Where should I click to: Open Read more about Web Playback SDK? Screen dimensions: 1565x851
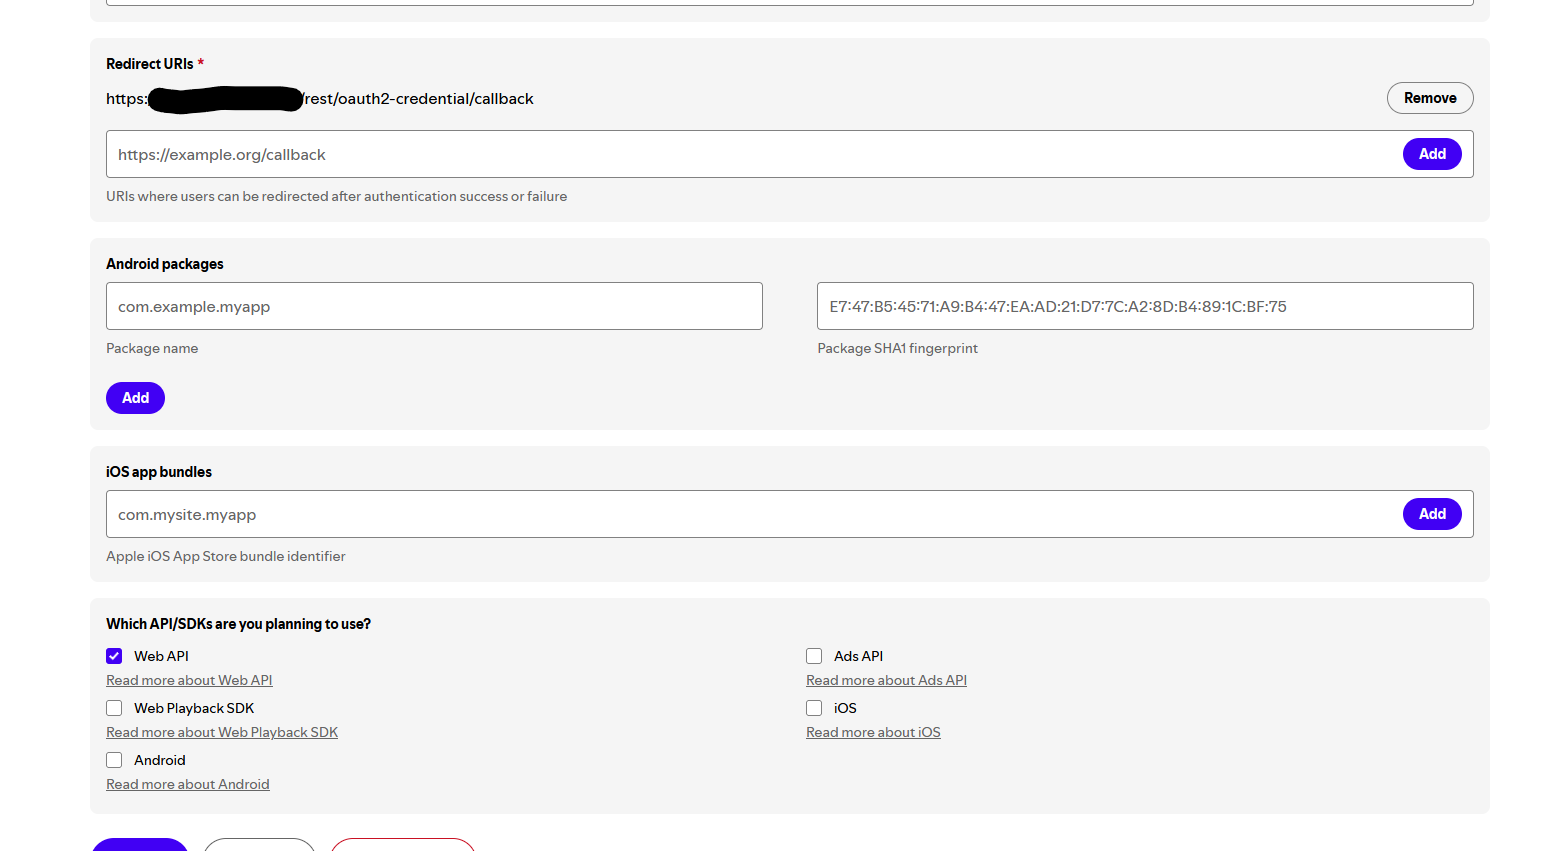(222, 733)
